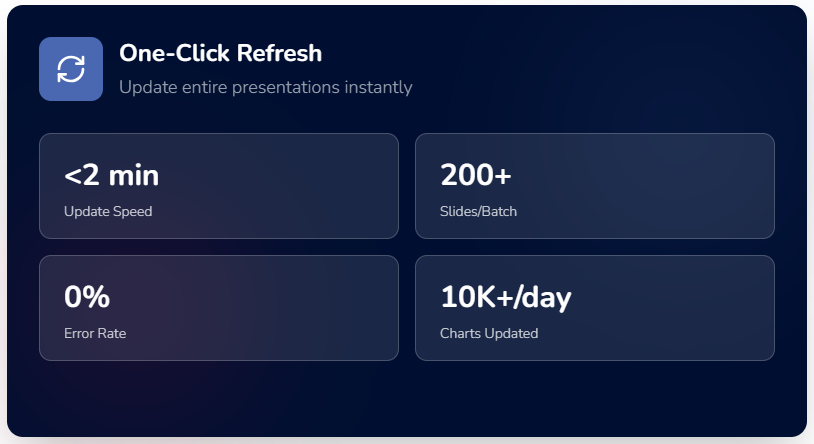Viewport: 814px width, 444px height.
Task: Click the "One-Click Refresh" heading
Action: click(x=220, y=54)
